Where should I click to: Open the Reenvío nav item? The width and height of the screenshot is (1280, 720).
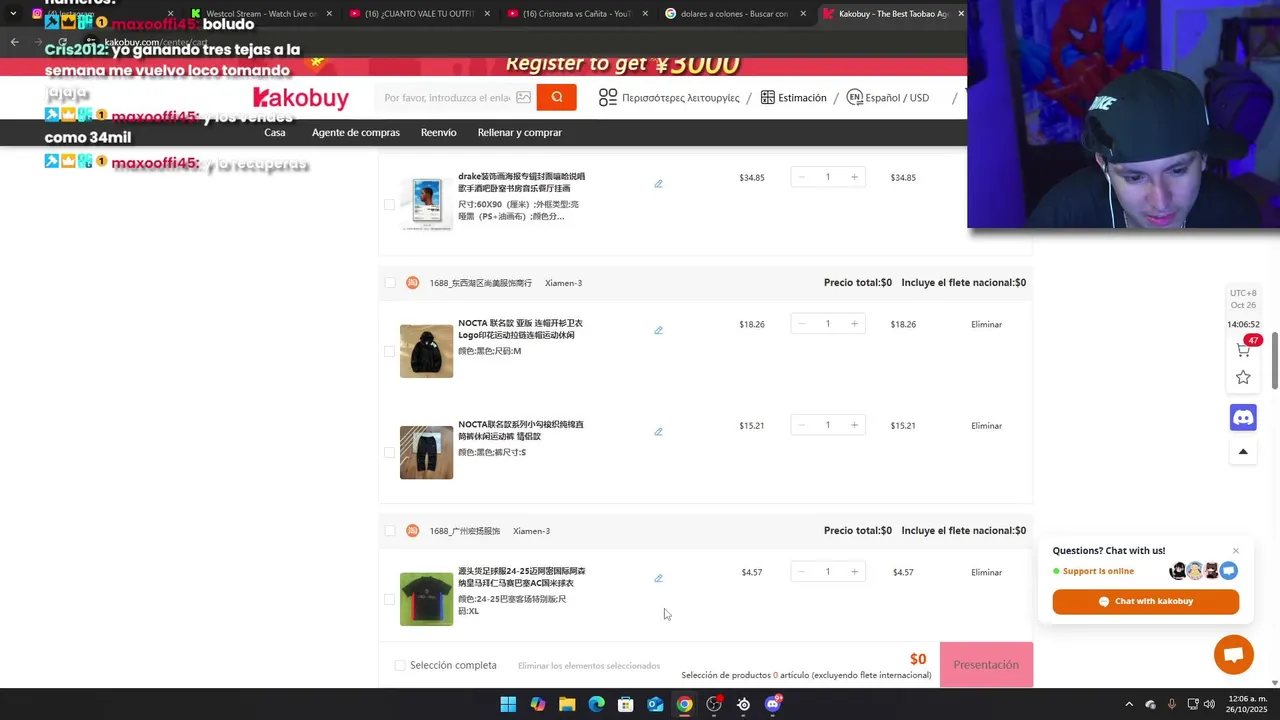438,132
